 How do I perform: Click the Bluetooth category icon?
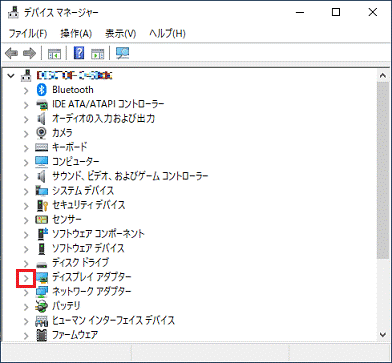click(x=41, y=90)
